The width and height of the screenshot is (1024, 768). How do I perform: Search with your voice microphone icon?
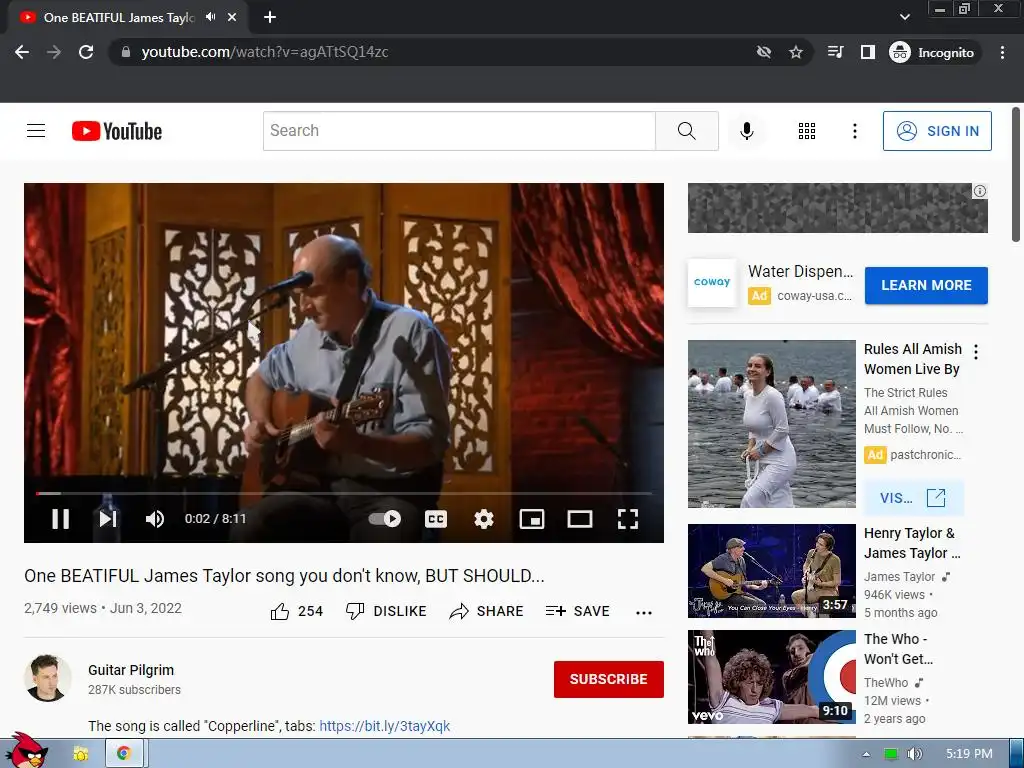coord(746,131)
